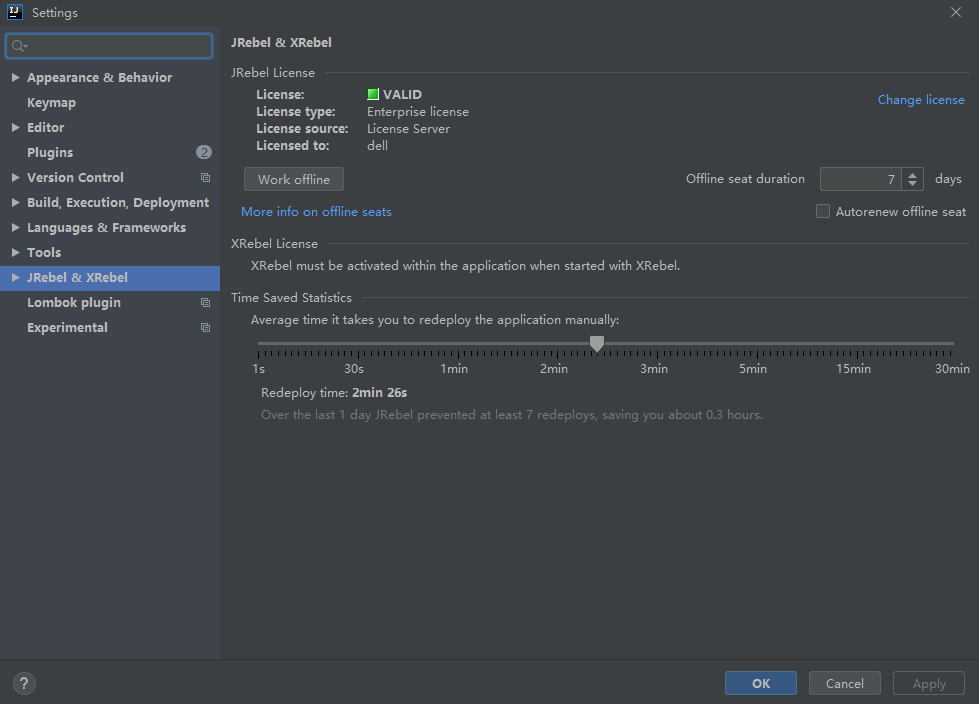The image size is (979, 704).
Task: Click the search magnifier icon
Action: coord(18,46)
